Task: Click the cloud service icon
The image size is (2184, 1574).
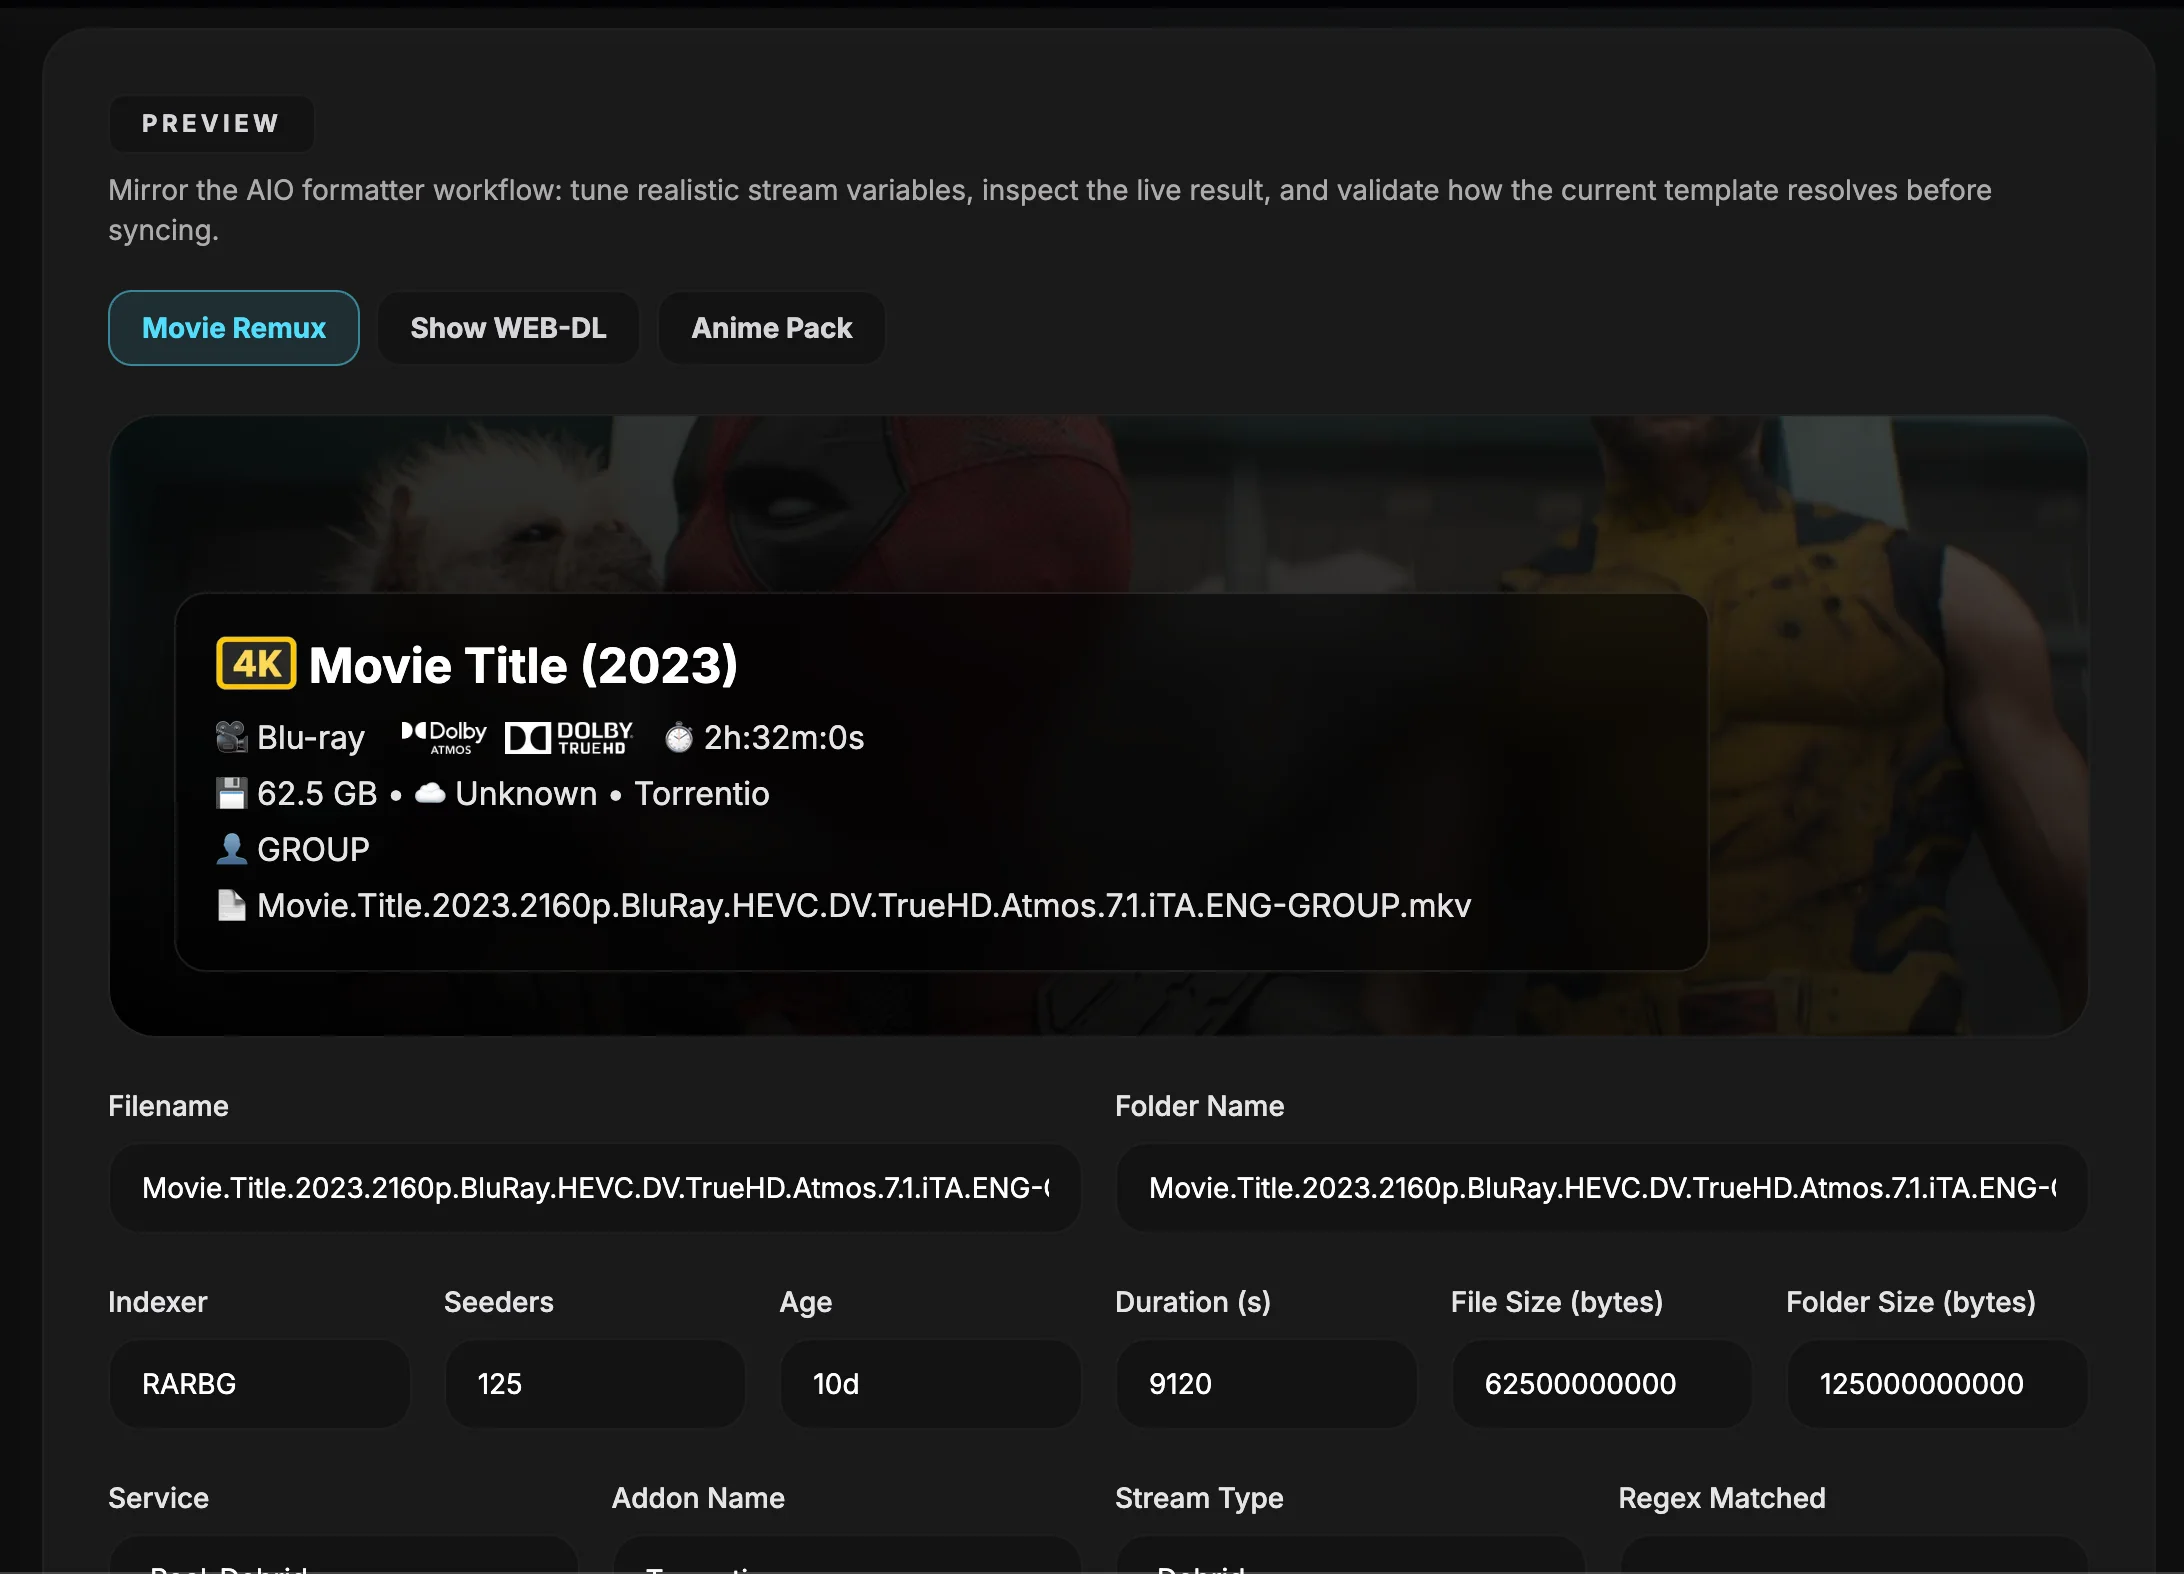Action: (430, 794)
